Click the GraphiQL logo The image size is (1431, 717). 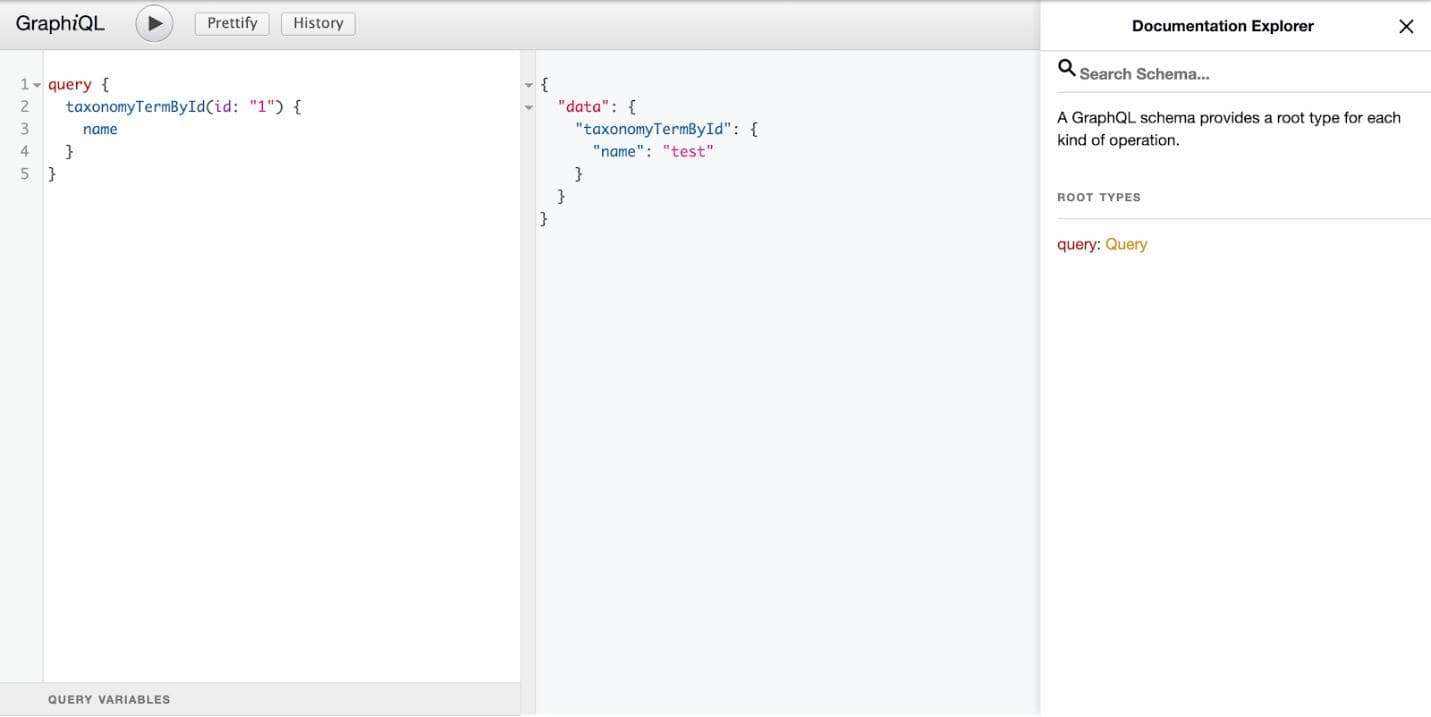60,22
